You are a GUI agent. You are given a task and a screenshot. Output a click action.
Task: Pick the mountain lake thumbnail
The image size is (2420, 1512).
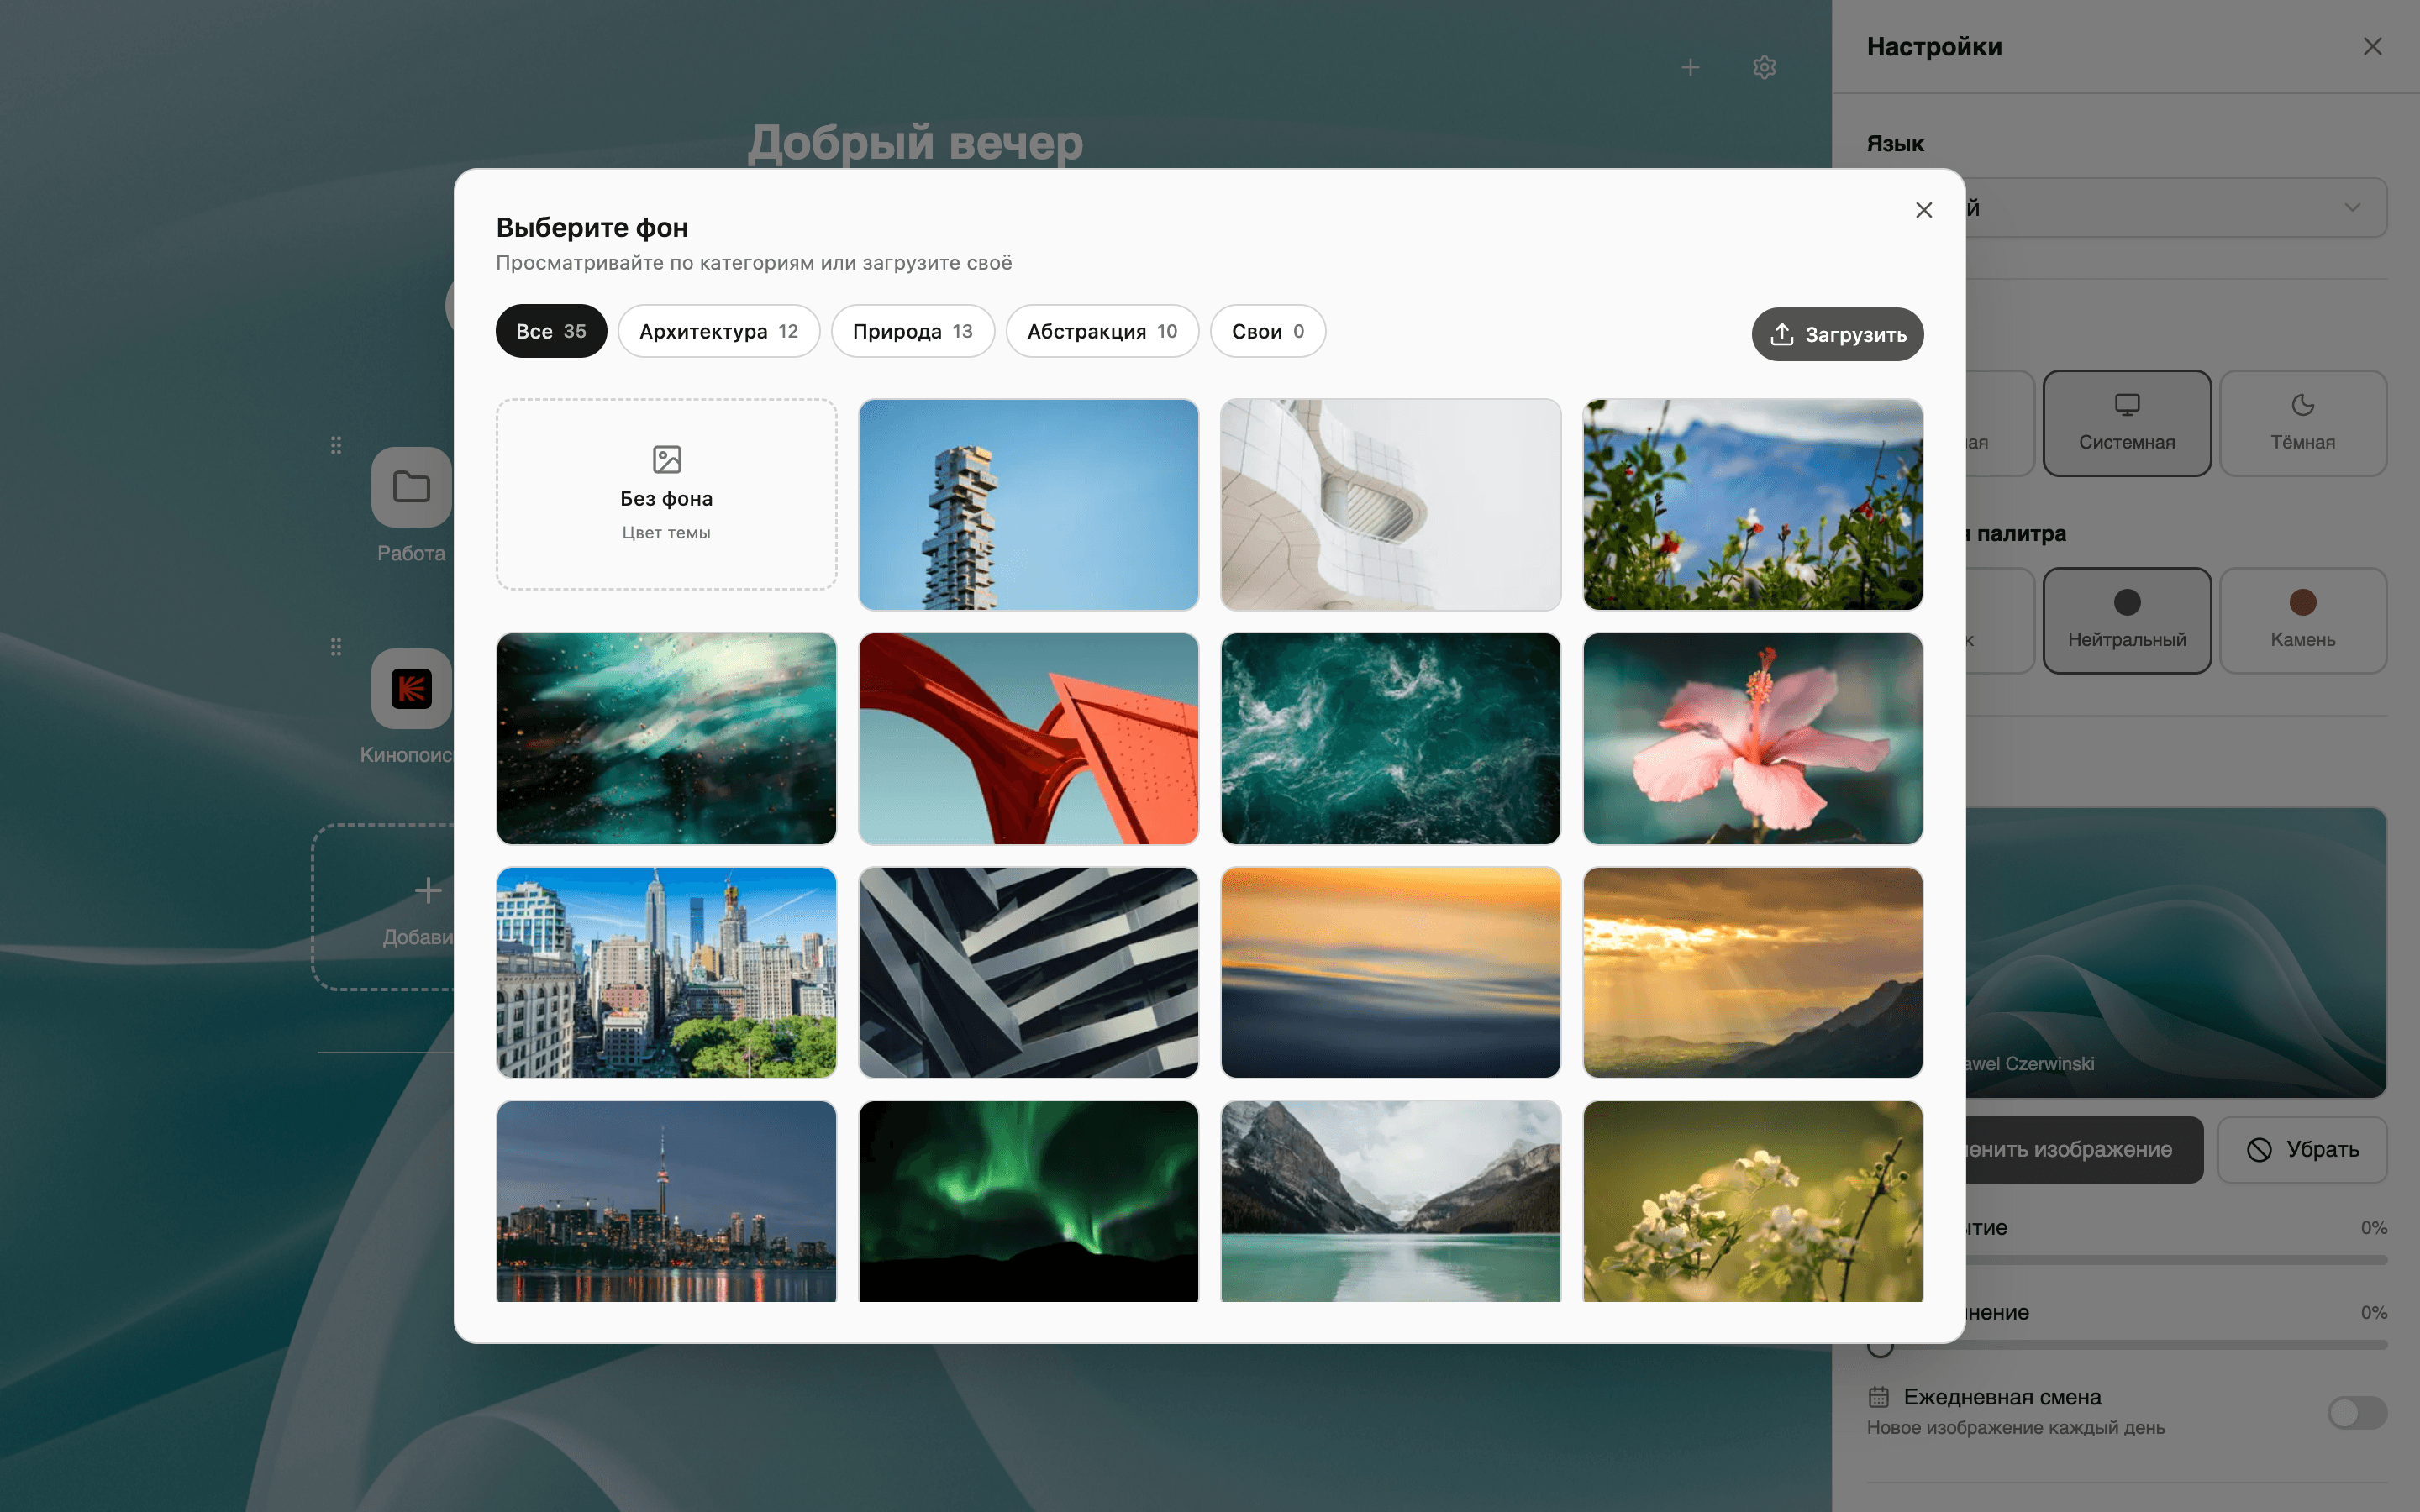coord(1390,1201)
